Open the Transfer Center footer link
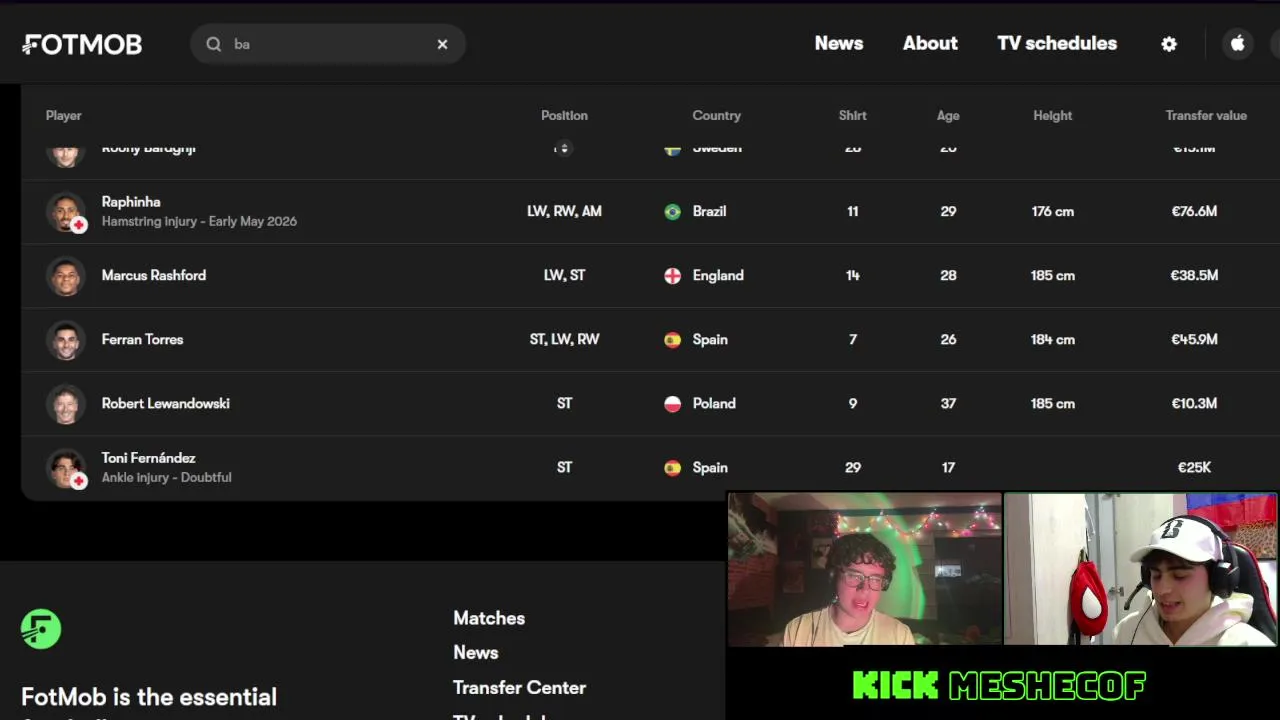 pyautogui.click(x=519, y=687)
